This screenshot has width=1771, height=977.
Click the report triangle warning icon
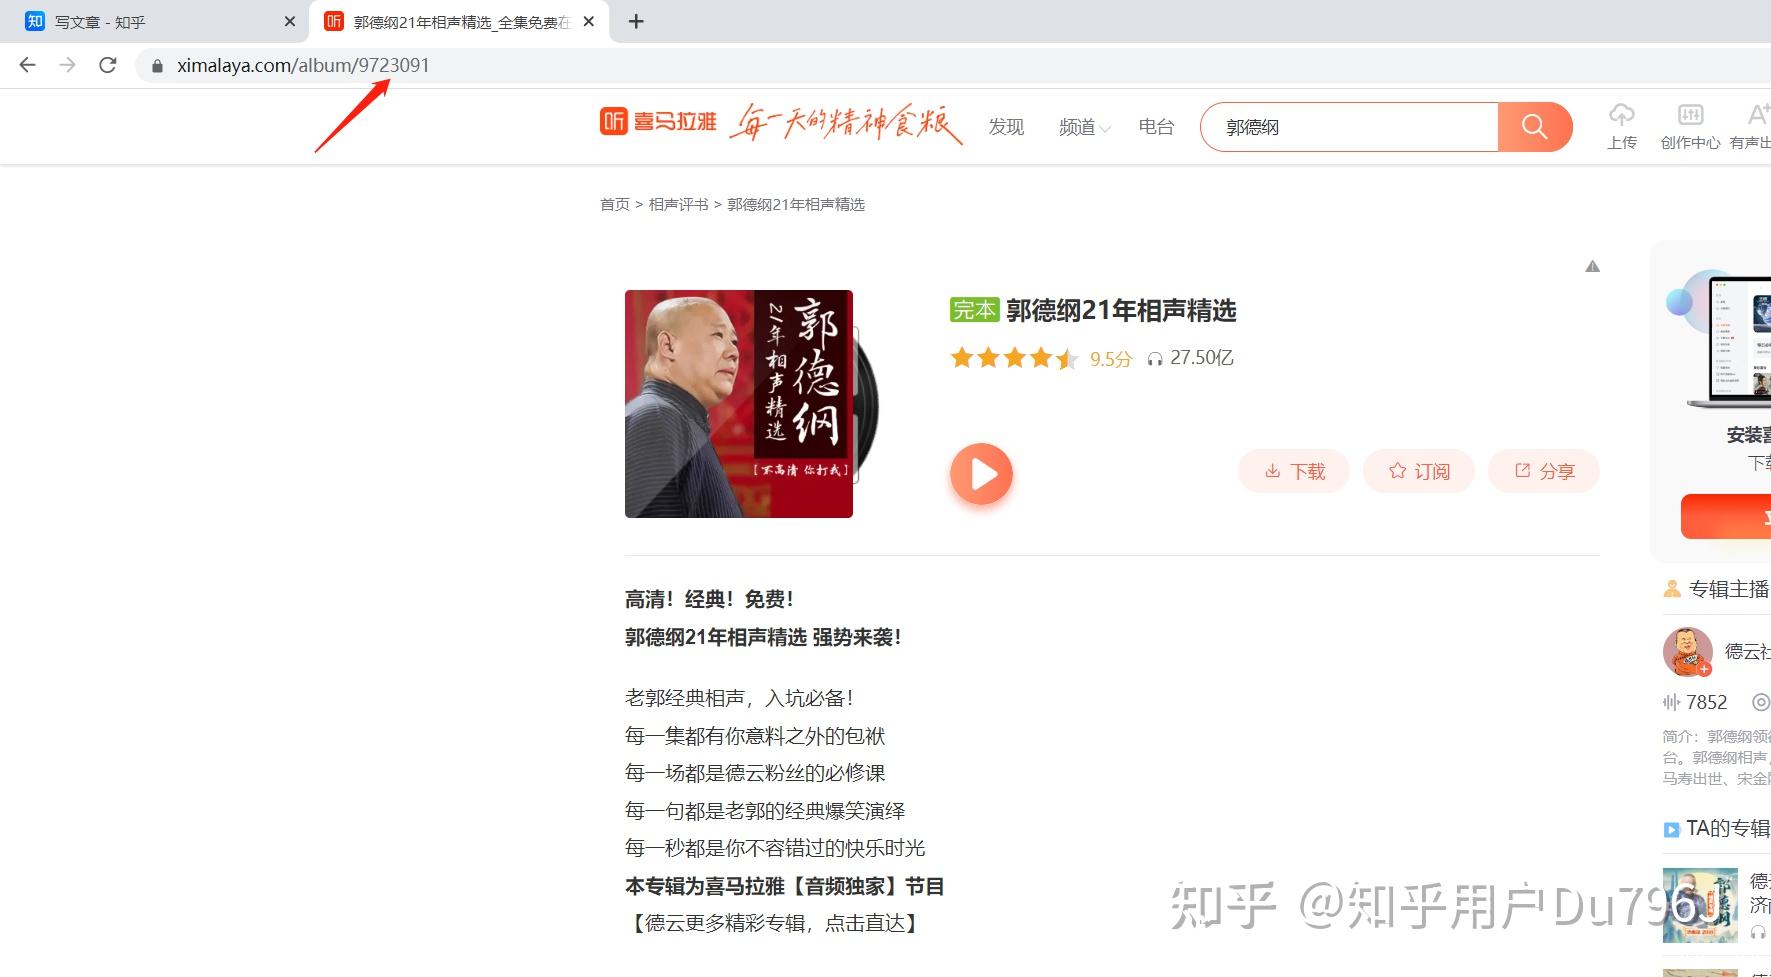point(1592,266)
